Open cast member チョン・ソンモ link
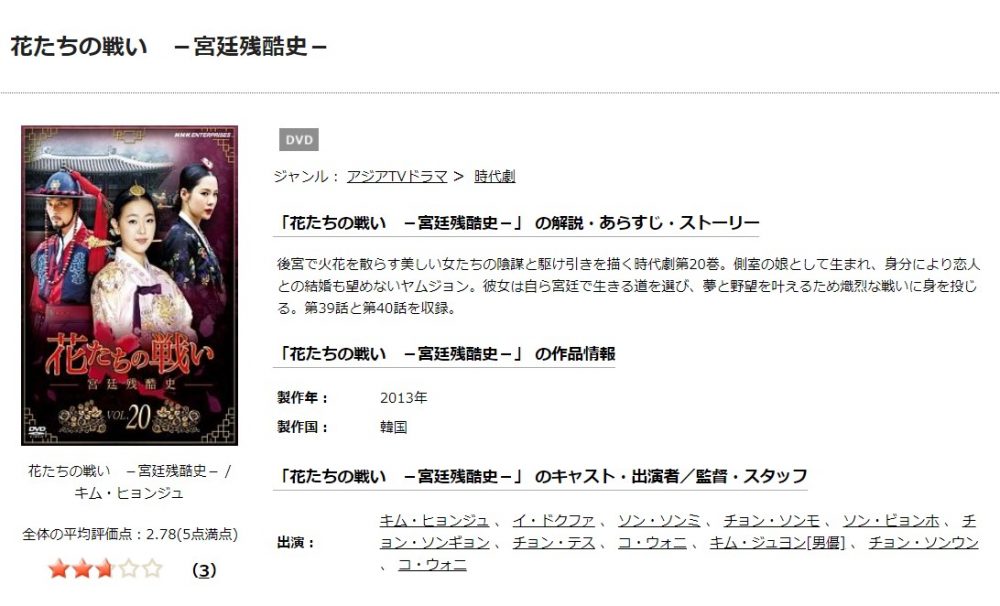Screen dimensions: 1000x606 tap(771, 521)
